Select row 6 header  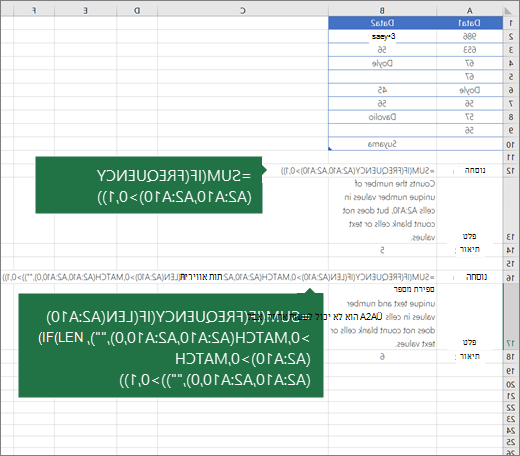tap(511, 90)
